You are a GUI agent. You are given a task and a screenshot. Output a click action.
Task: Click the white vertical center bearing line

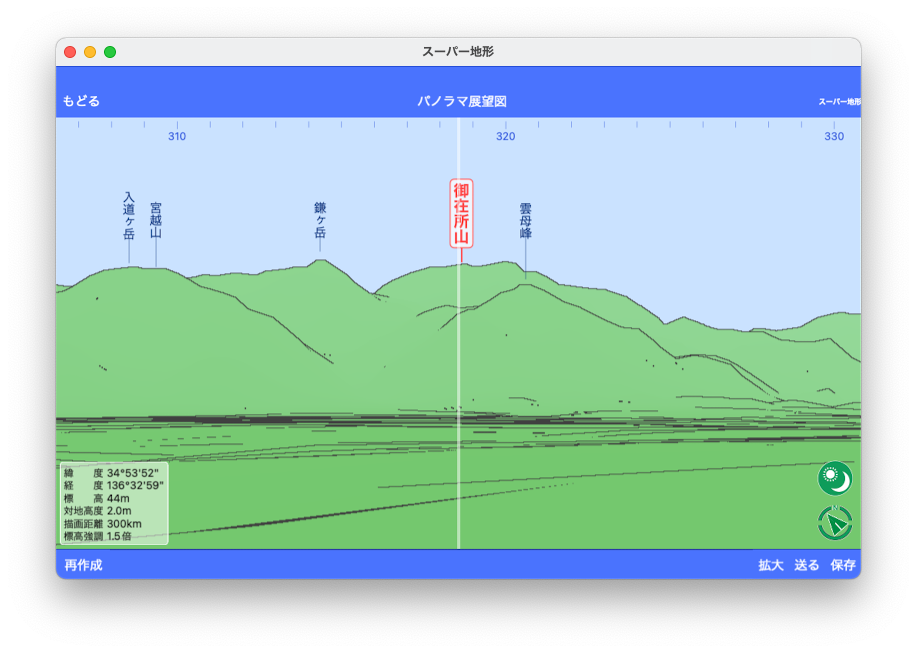[x=458, y=400]
